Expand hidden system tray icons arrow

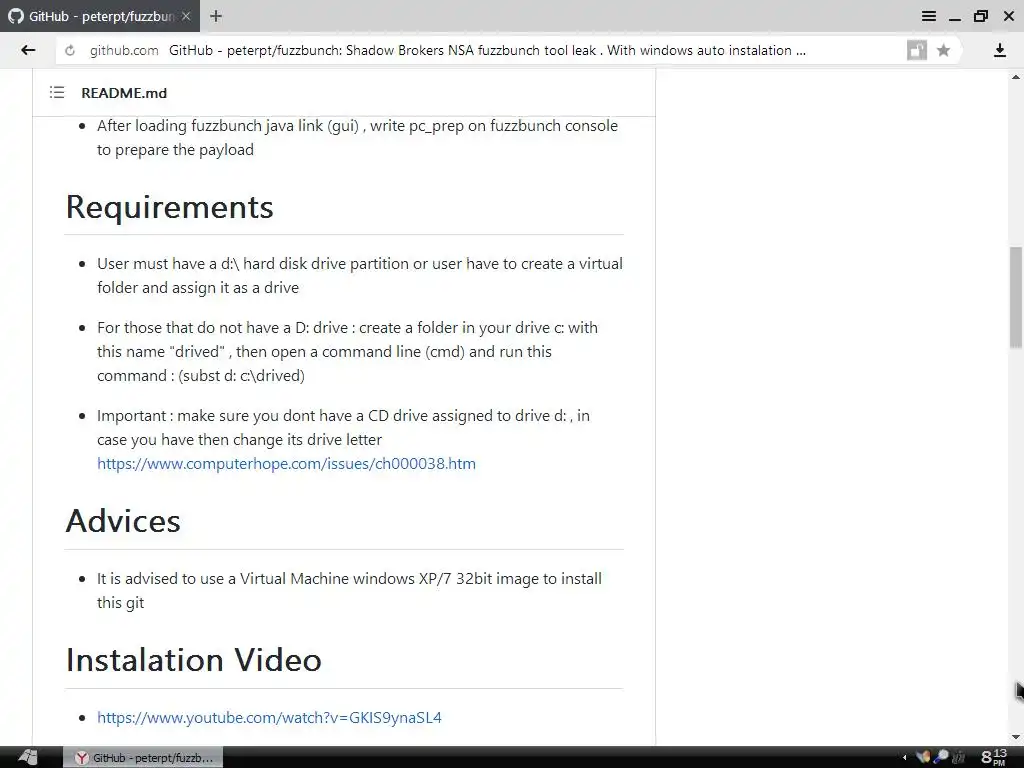904,758
